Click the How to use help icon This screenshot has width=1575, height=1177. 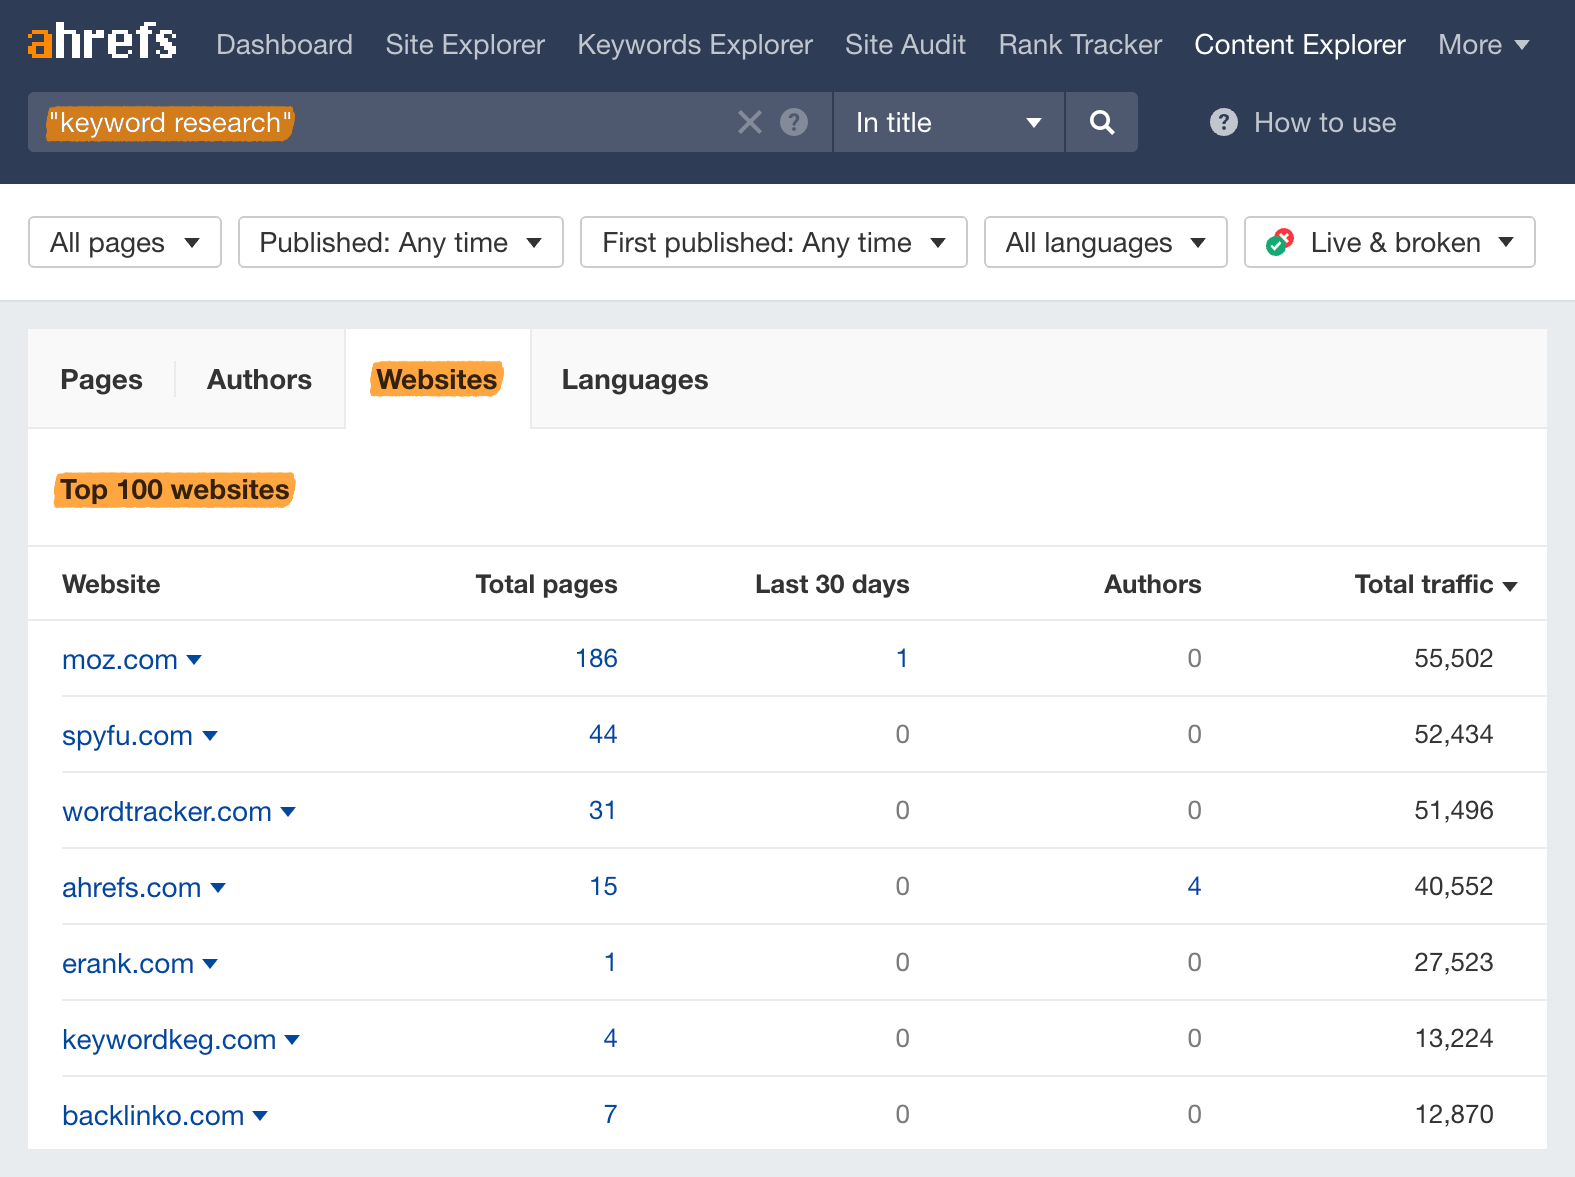[x=1223, y=122]
